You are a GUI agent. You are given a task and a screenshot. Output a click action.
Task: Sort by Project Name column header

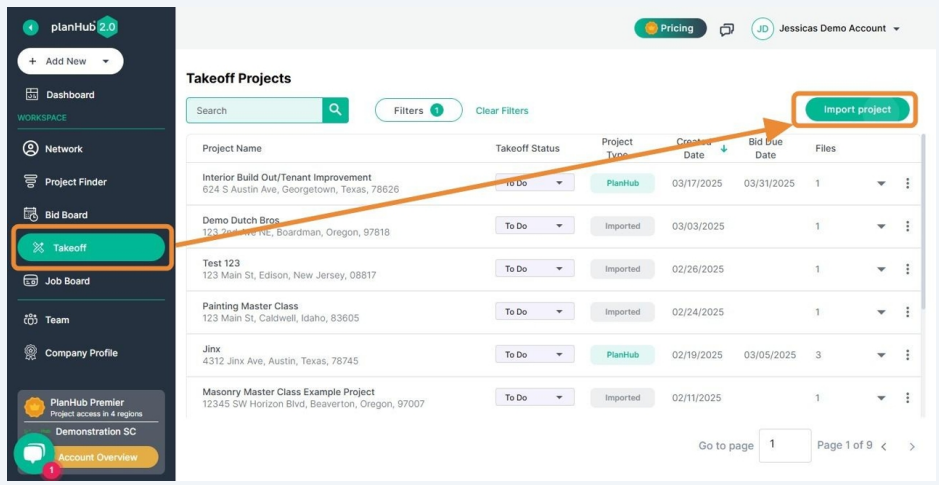coord(232,148)
